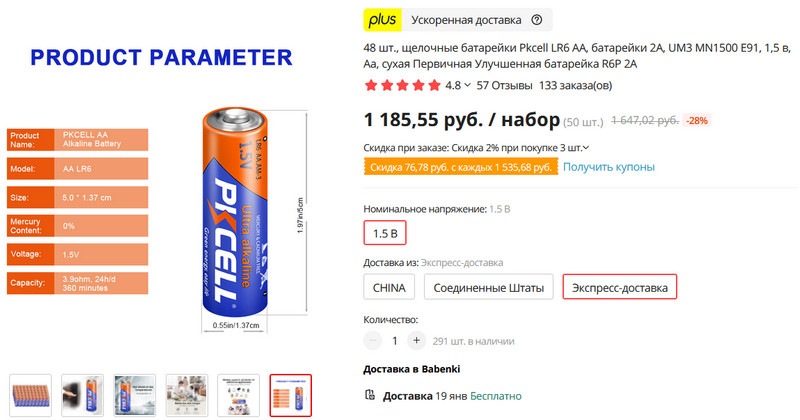Increase quantity with plus button
The image size is (800, 420).
[416, 340]
